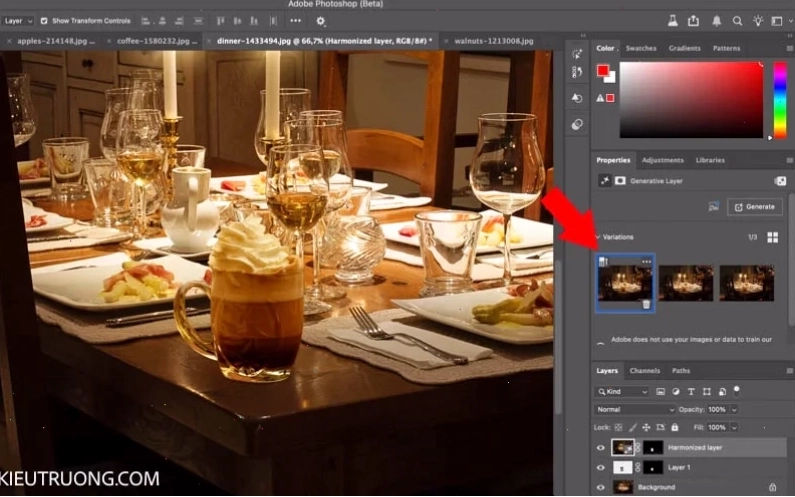Switch to the Channels tab
This screenshot has width=795, height=497.
click(644, 371)
